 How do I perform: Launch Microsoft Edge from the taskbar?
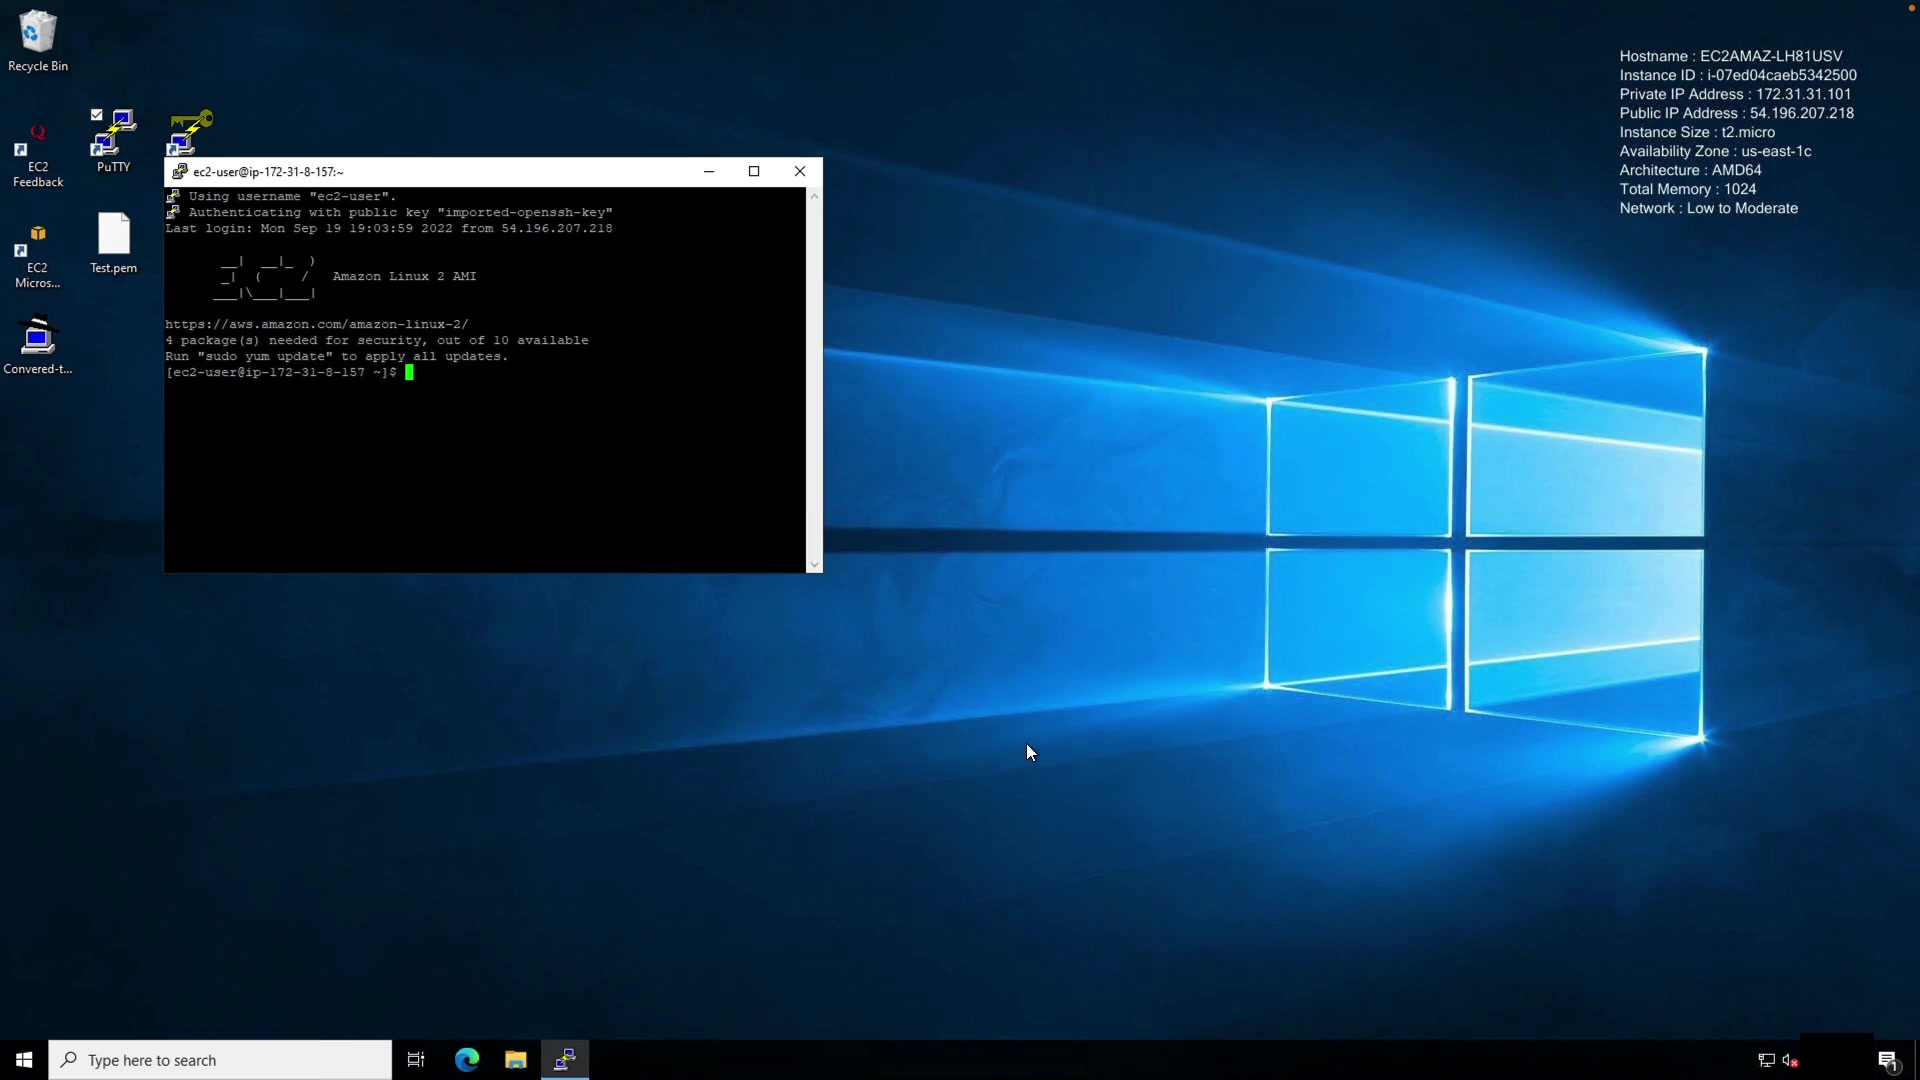467,1060
